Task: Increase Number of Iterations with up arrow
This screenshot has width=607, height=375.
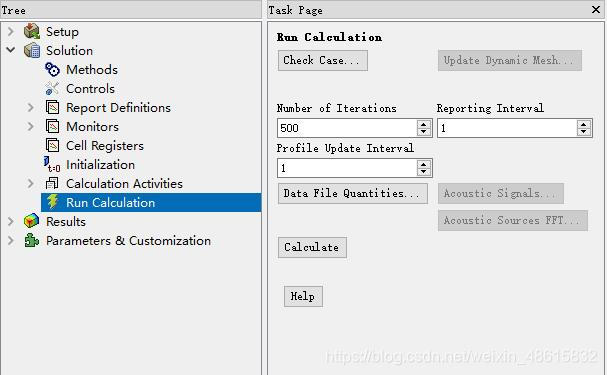Action: pos(424,124)
